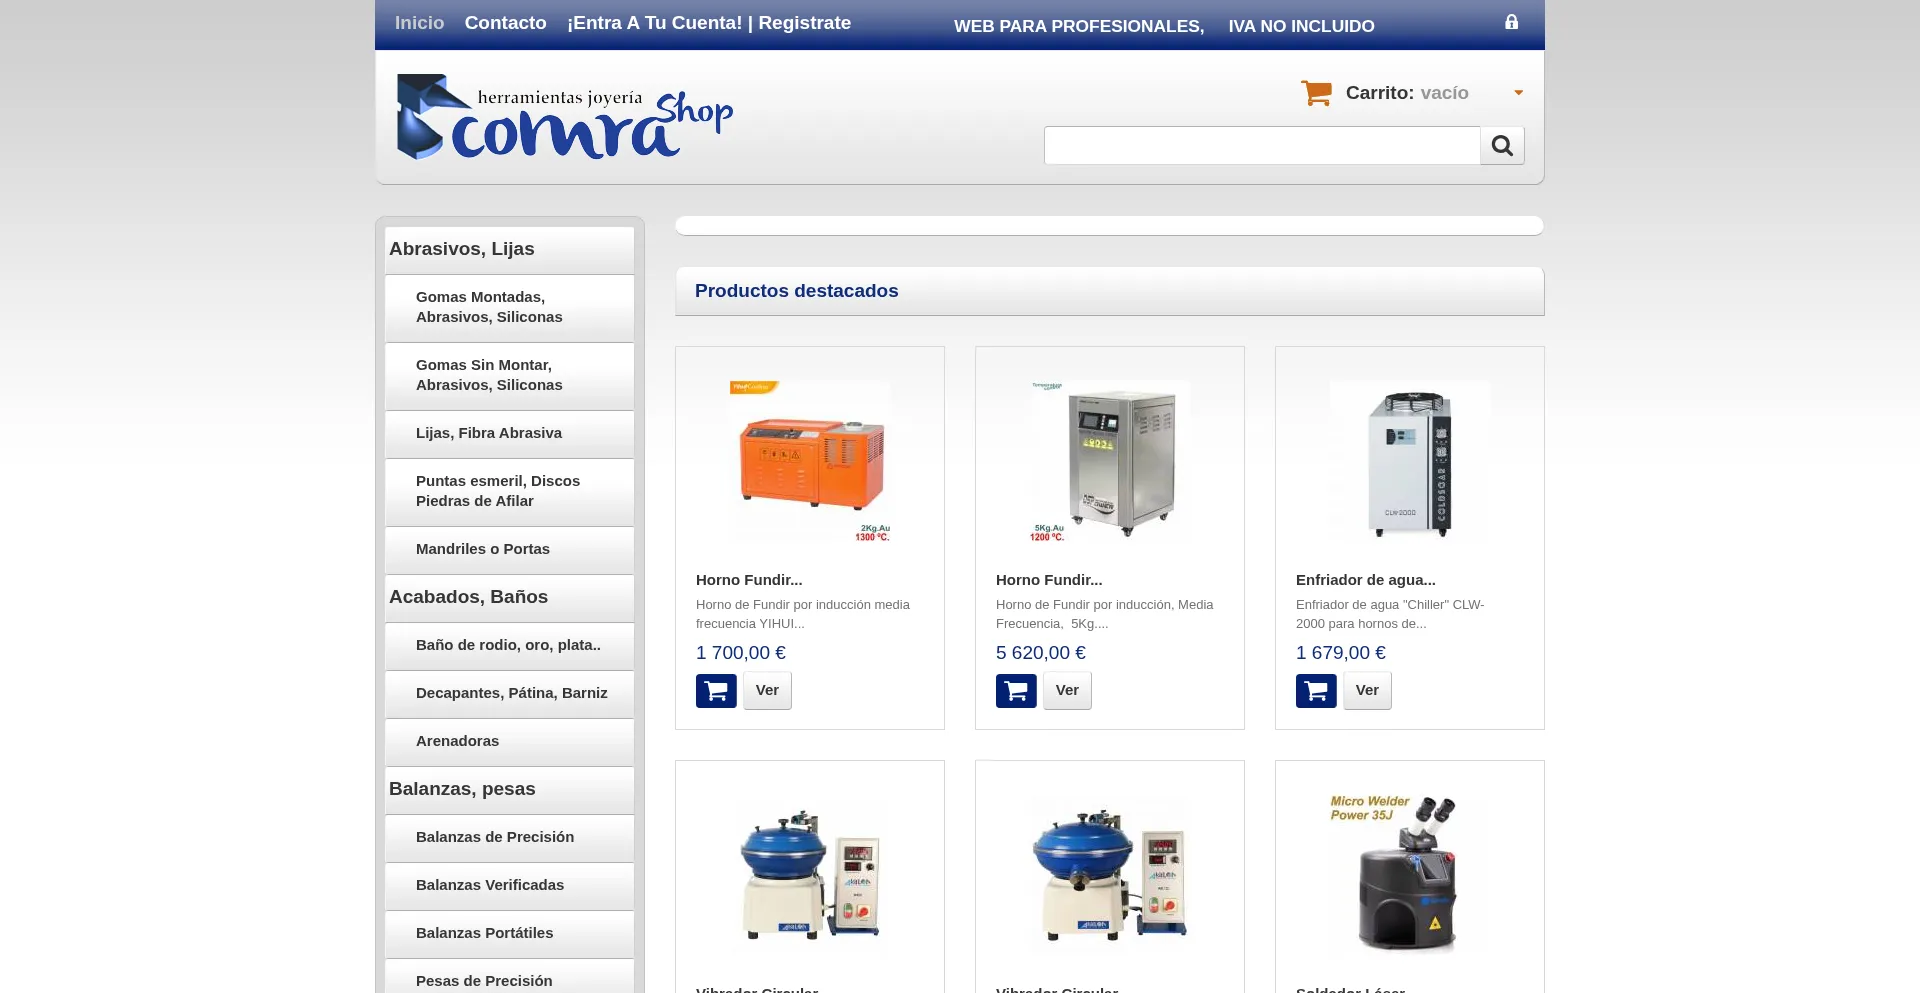
Task: Open the Horno Fundir 5 620,00 € title
Action: click(x=1049, y=580)
